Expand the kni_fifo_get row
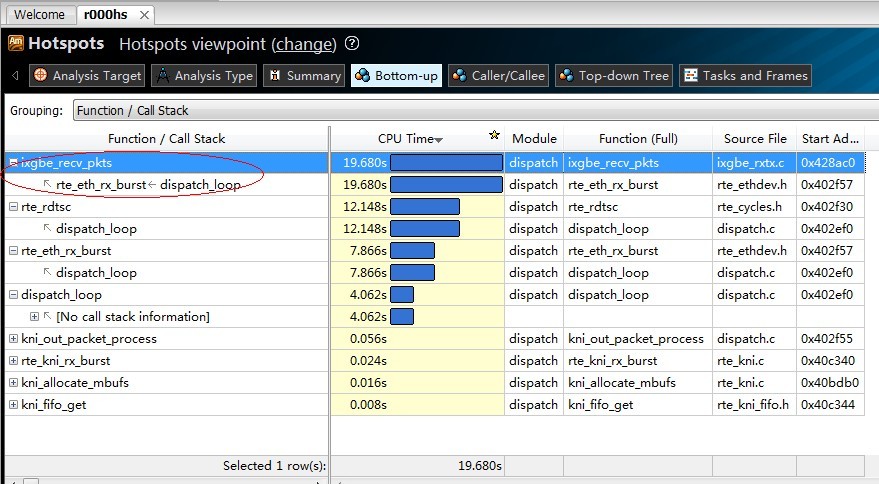The height and width of the screenshot is (484, 879). [x=13, y=405]
